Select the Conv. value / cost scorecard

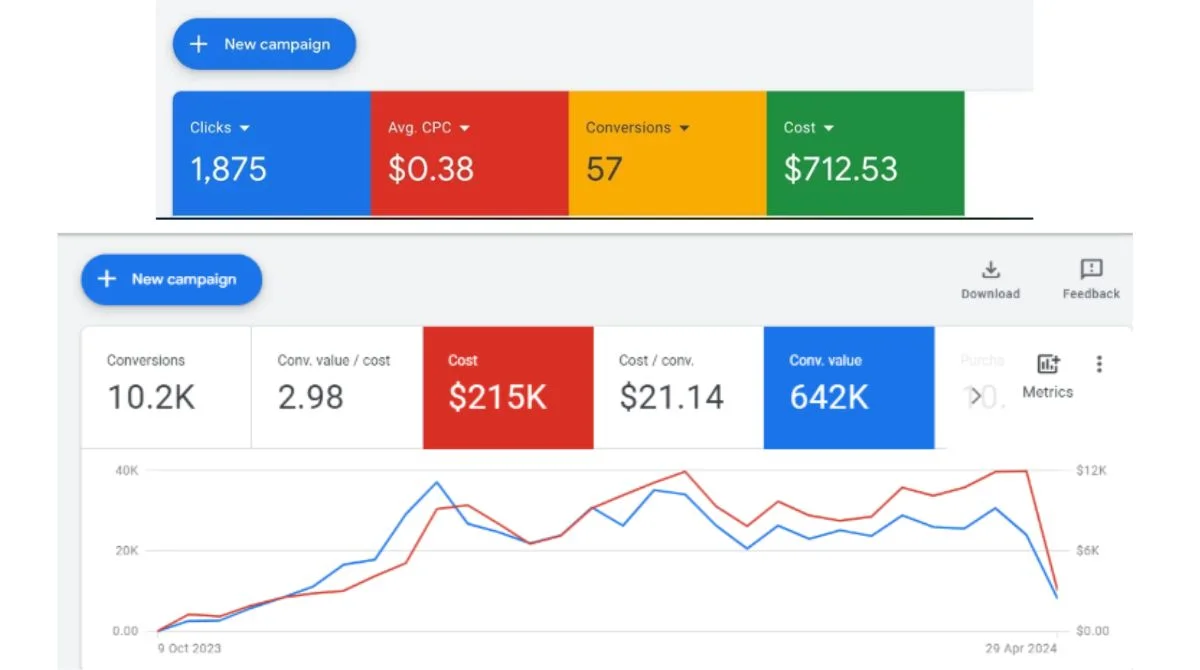point(337,387)
